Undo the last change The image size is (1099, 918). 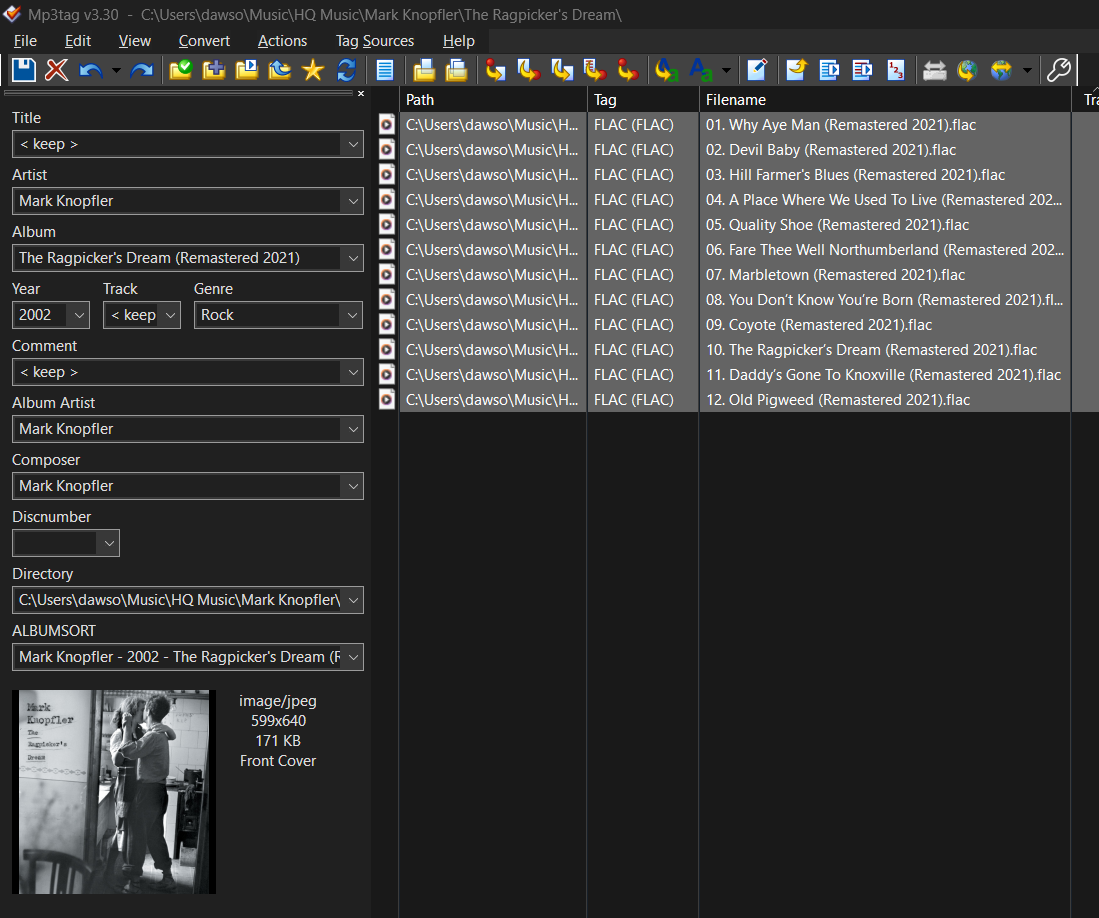(x=90, y=70)
